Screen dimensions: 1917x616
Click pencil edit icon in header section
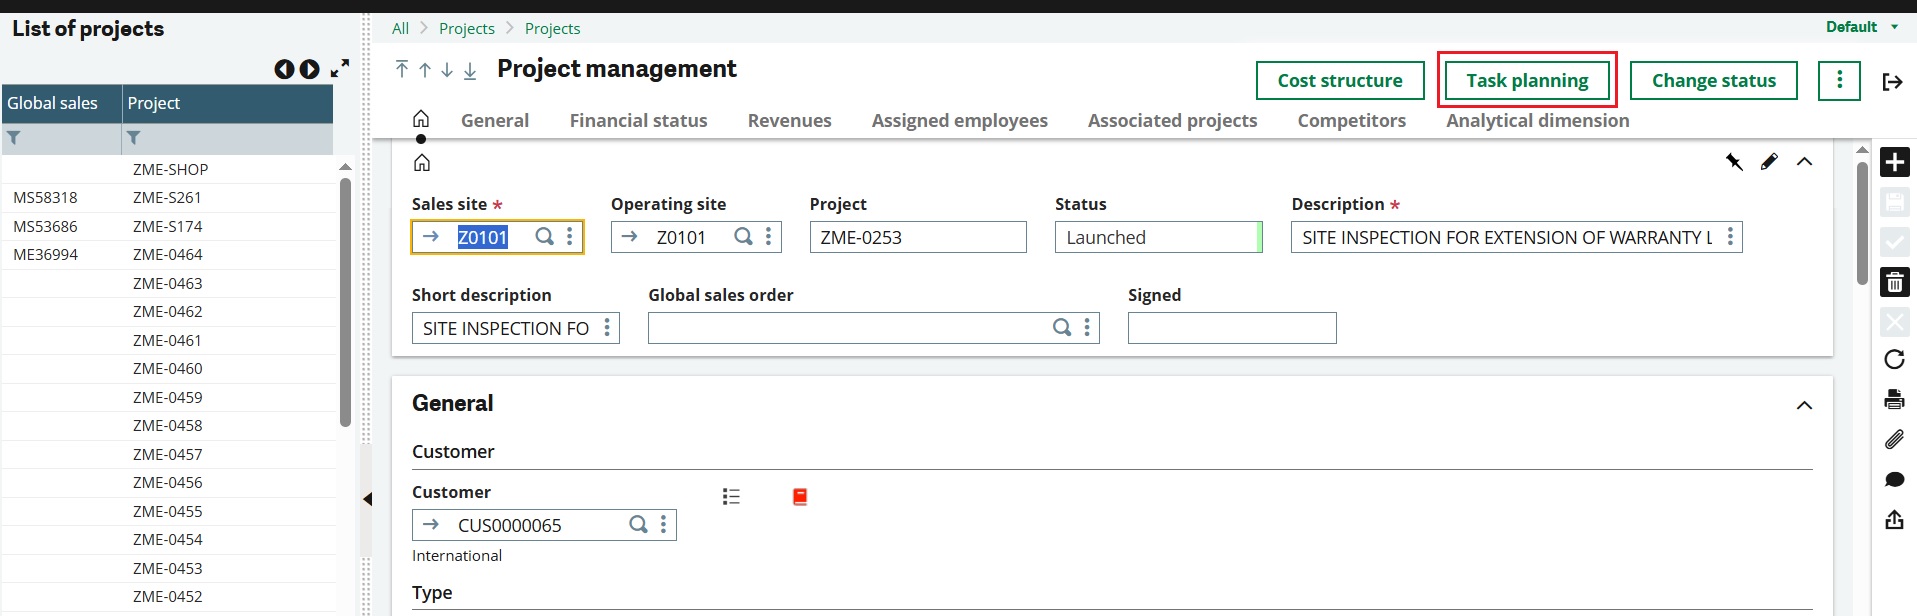(x=1769, y=161)
